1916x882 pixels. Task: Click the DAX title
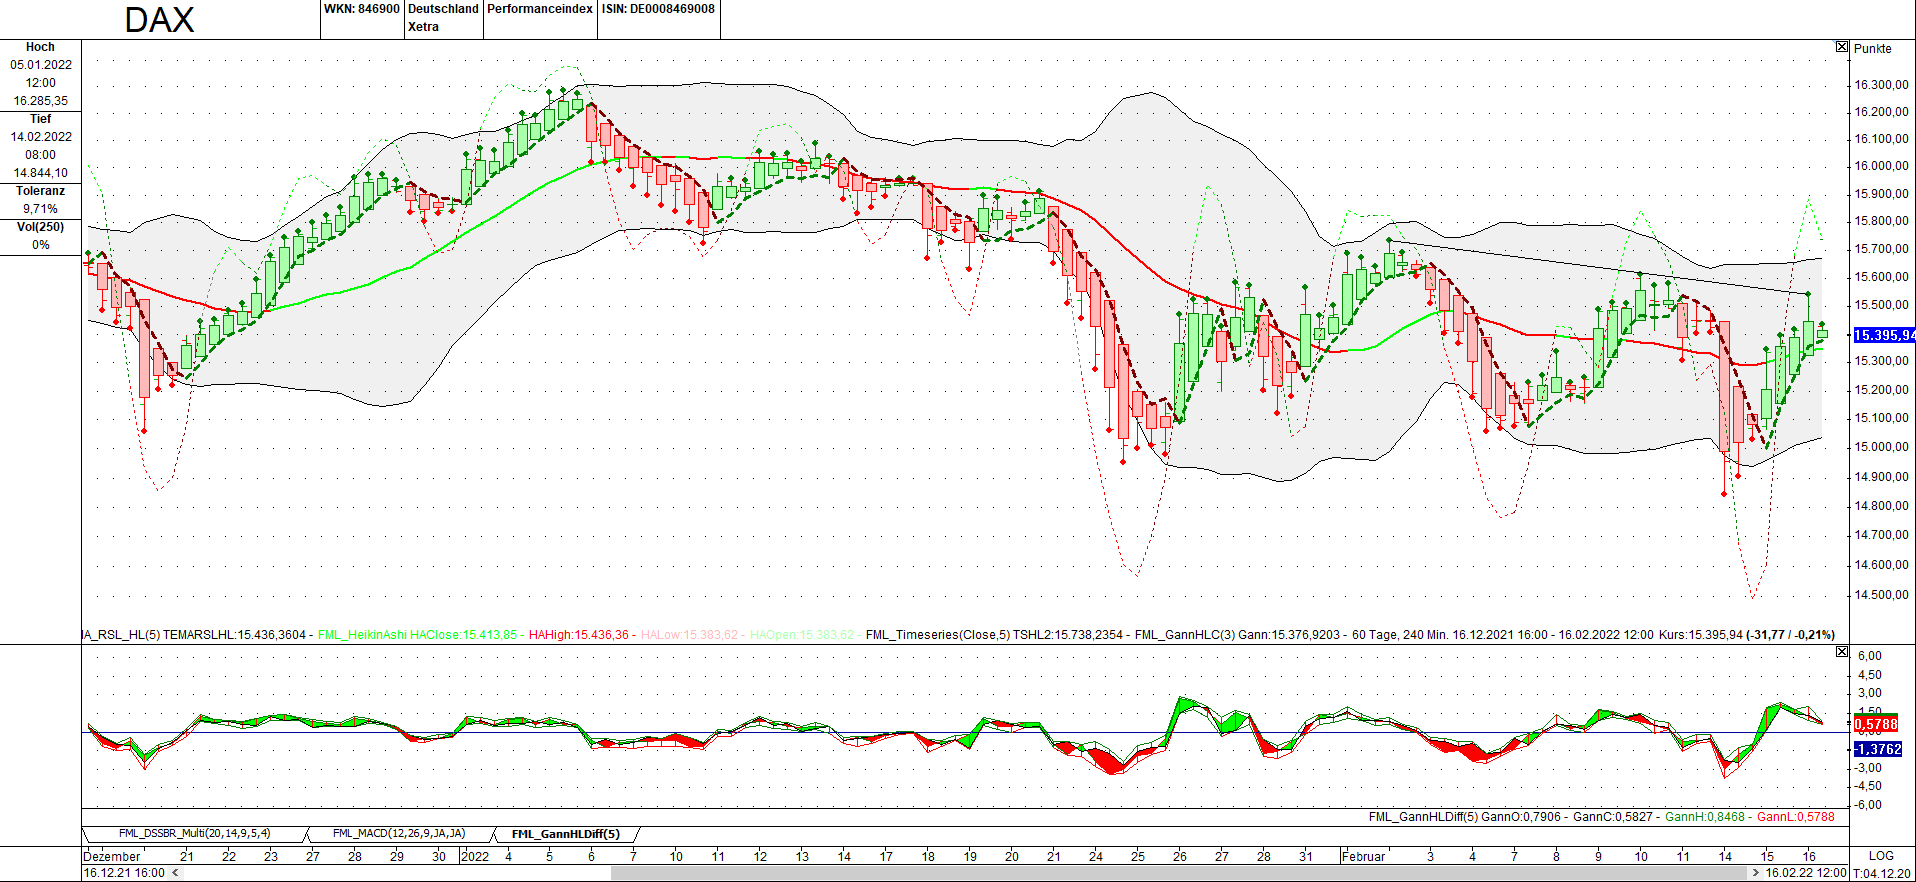point(159,20)
